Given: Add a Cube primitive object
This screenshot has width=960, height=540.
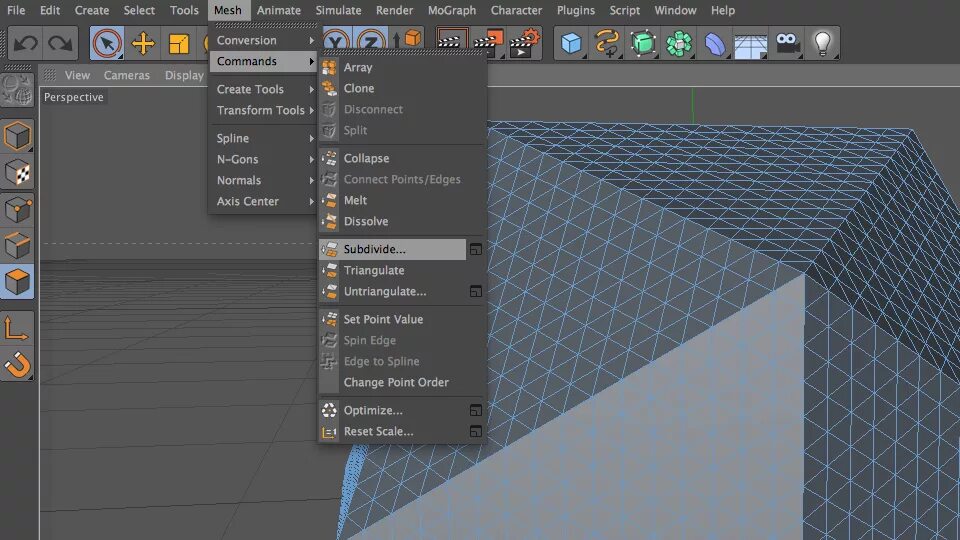Looking at the screenshot, I should (x=571, y=43).
